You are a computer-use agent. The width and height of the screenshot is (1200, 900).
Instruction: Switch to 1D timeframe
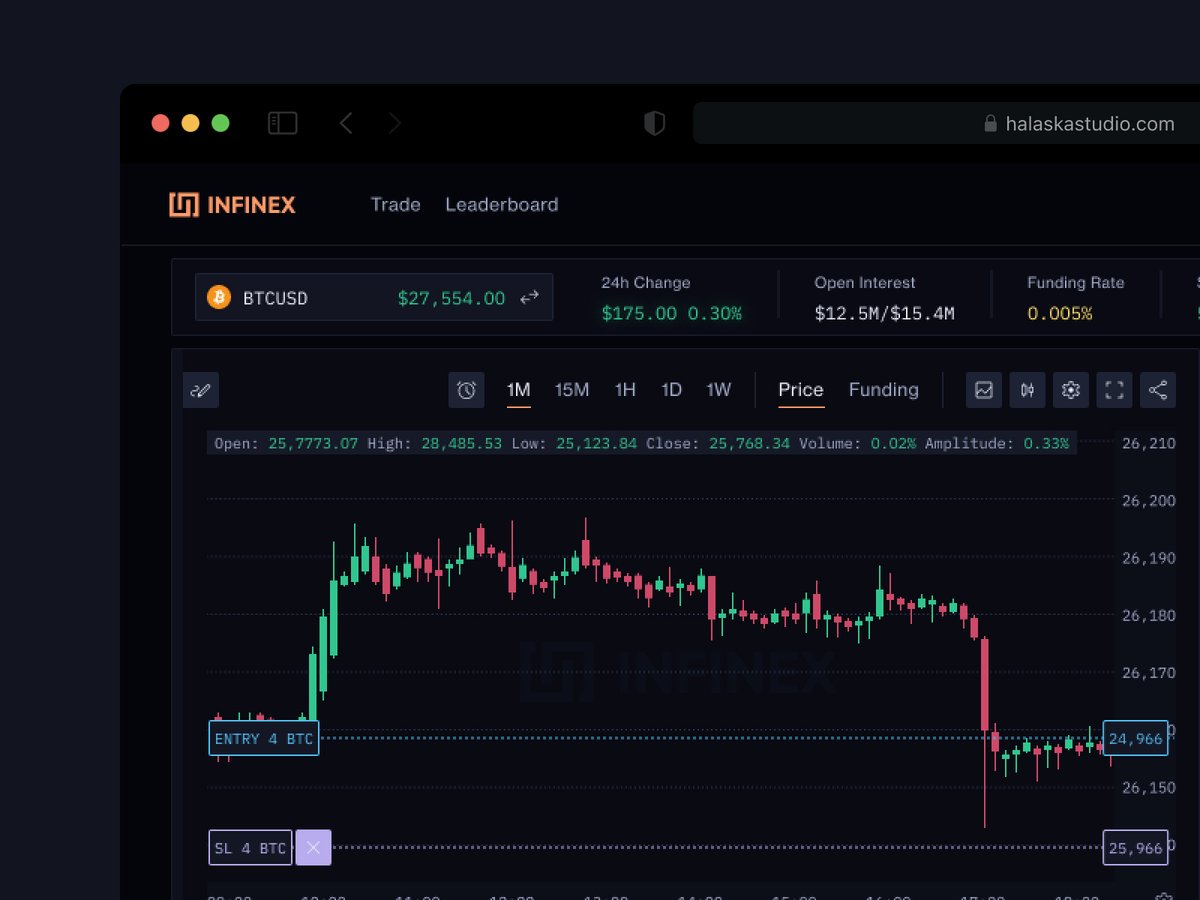672,390
